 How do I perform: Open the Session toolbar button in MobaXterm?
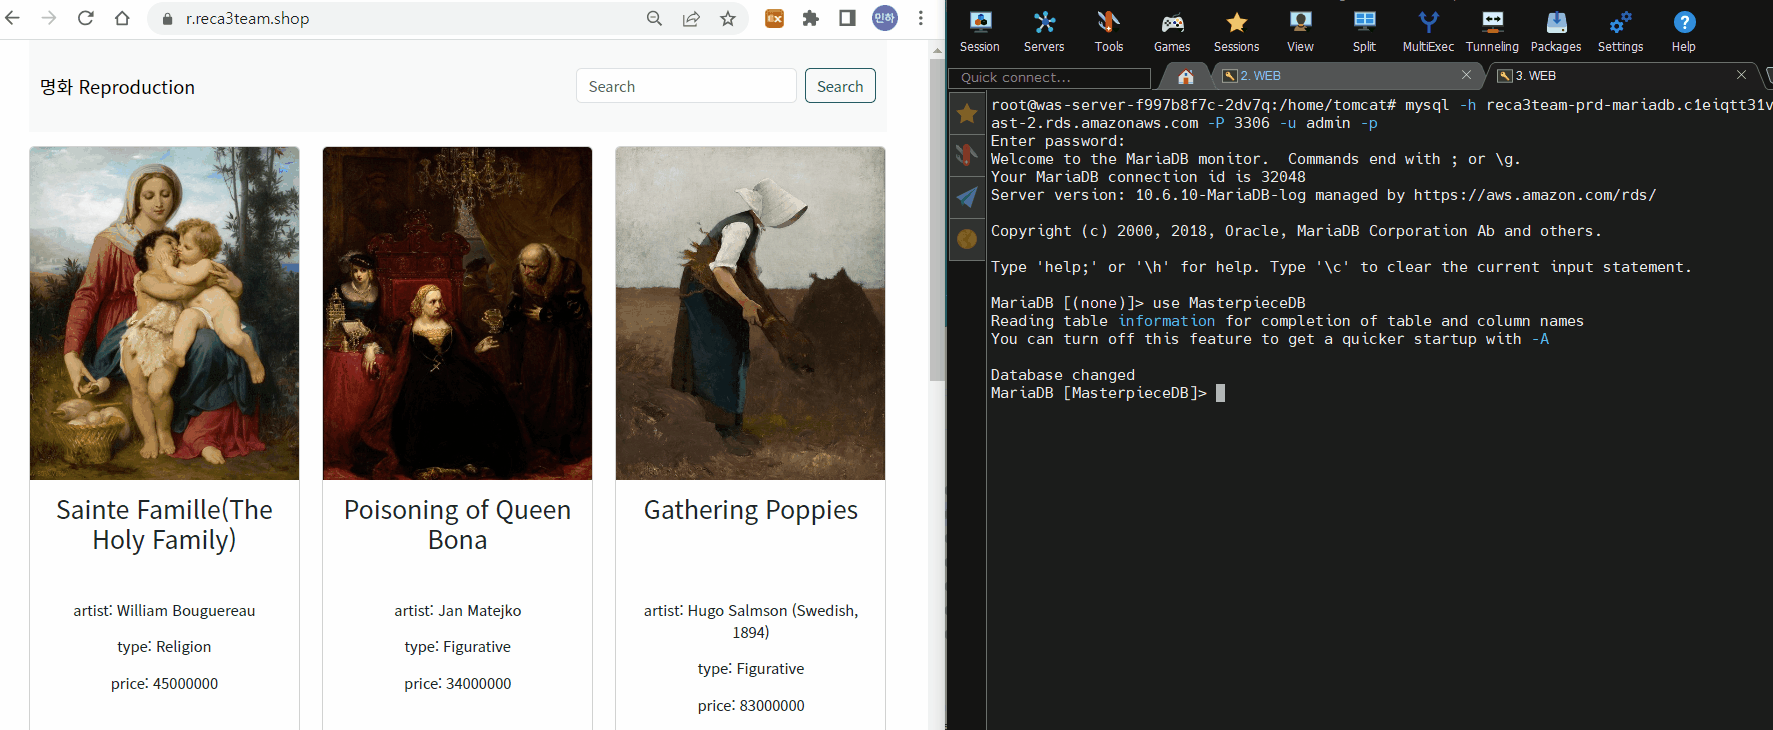point(980,31)
